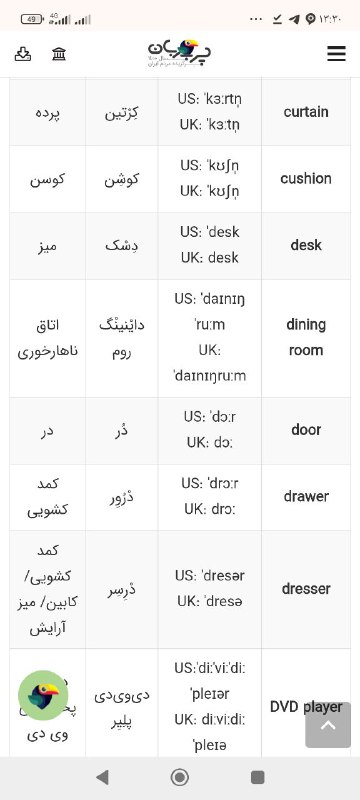This screenshot has height=800, width=360.
Task: Tap the three dots status icon
Action: pyautogui.click(x=256, y=19)
